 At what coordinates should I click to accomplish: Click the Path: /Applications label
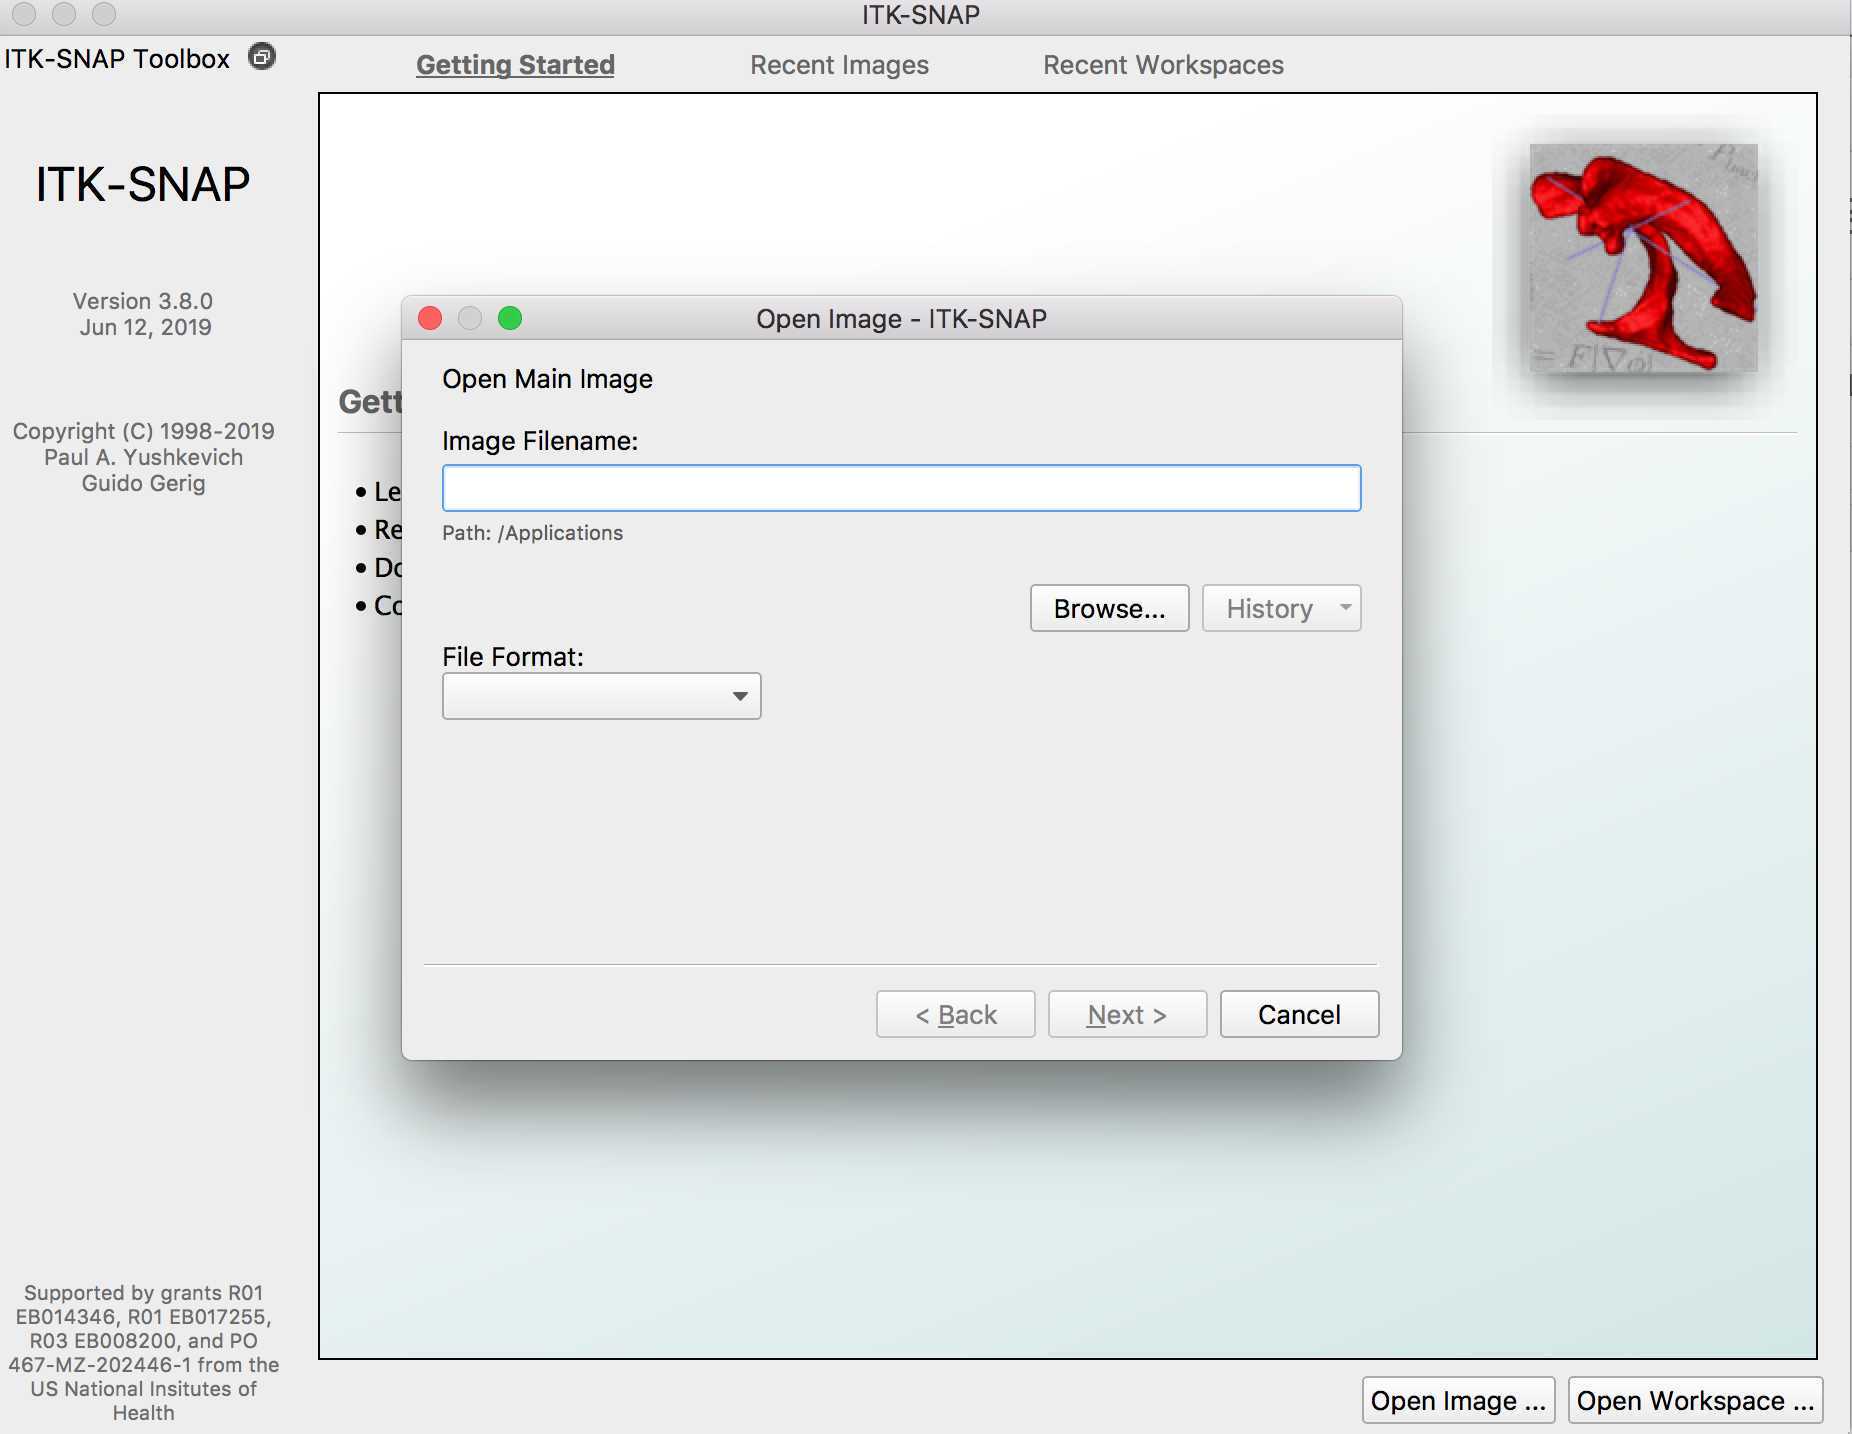[532, 533]
